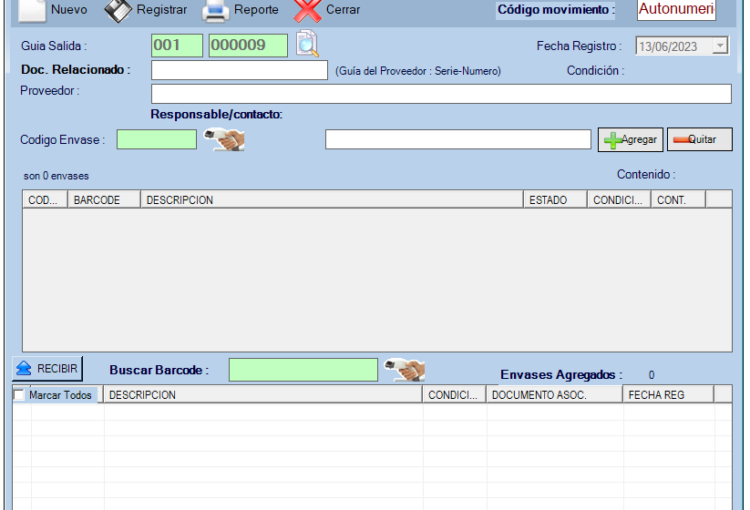Viewport: 750px width, 510px height.
Task: Click the Quitar button
Action: pos(699,140)
